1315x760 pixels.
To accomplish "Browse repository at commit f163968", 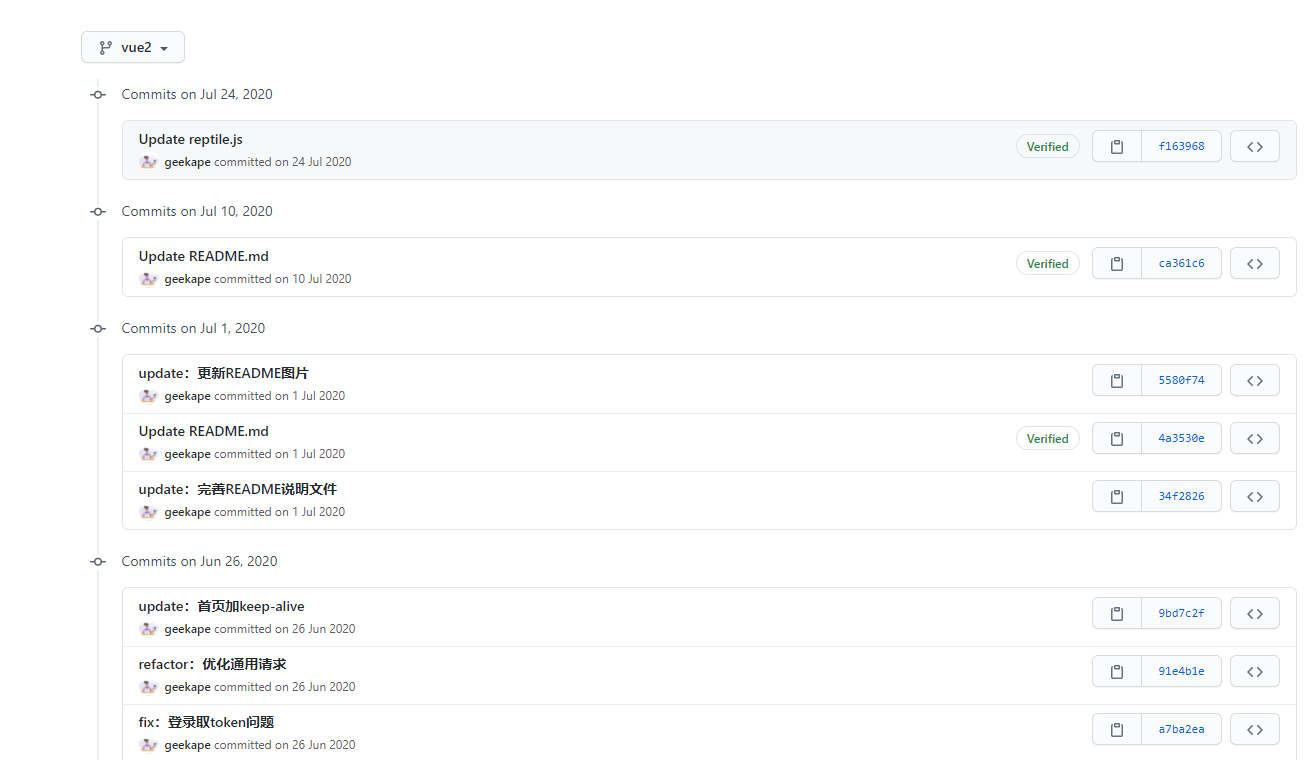I will tap(1255, 146).
